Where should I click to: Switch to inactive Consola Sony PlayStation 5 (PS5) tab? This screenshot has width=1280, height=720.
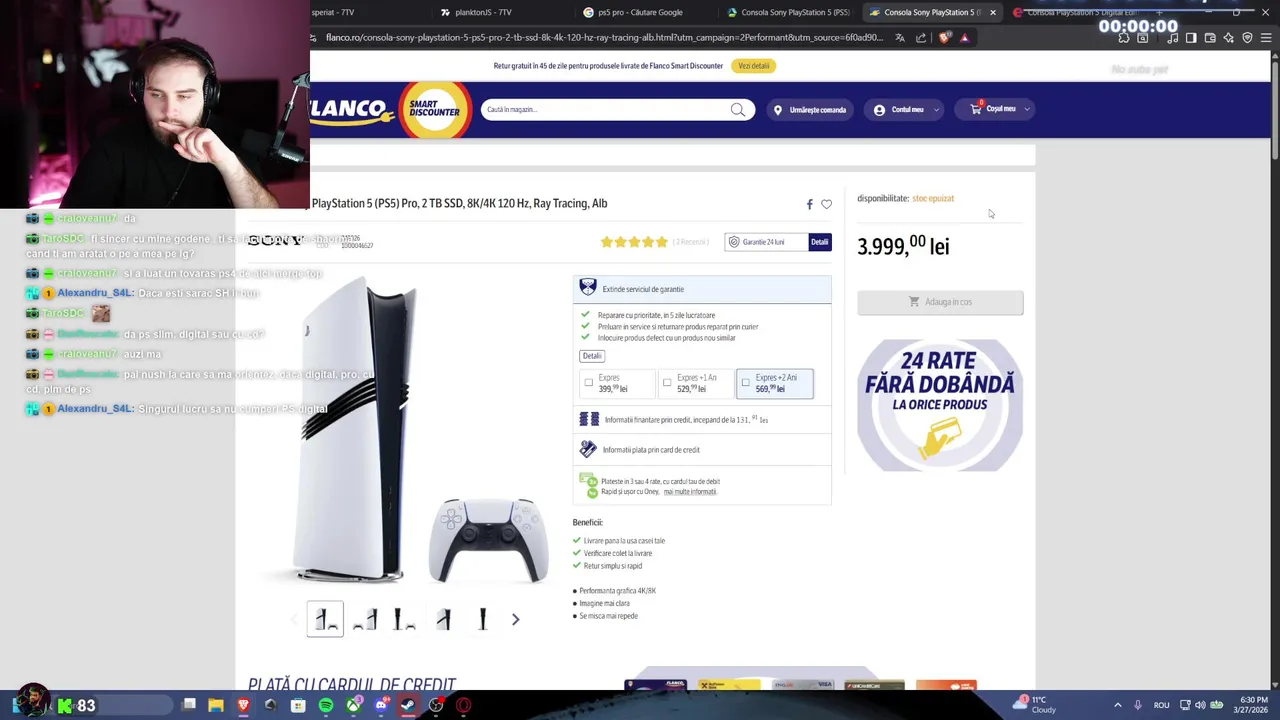tap(790, 12)
